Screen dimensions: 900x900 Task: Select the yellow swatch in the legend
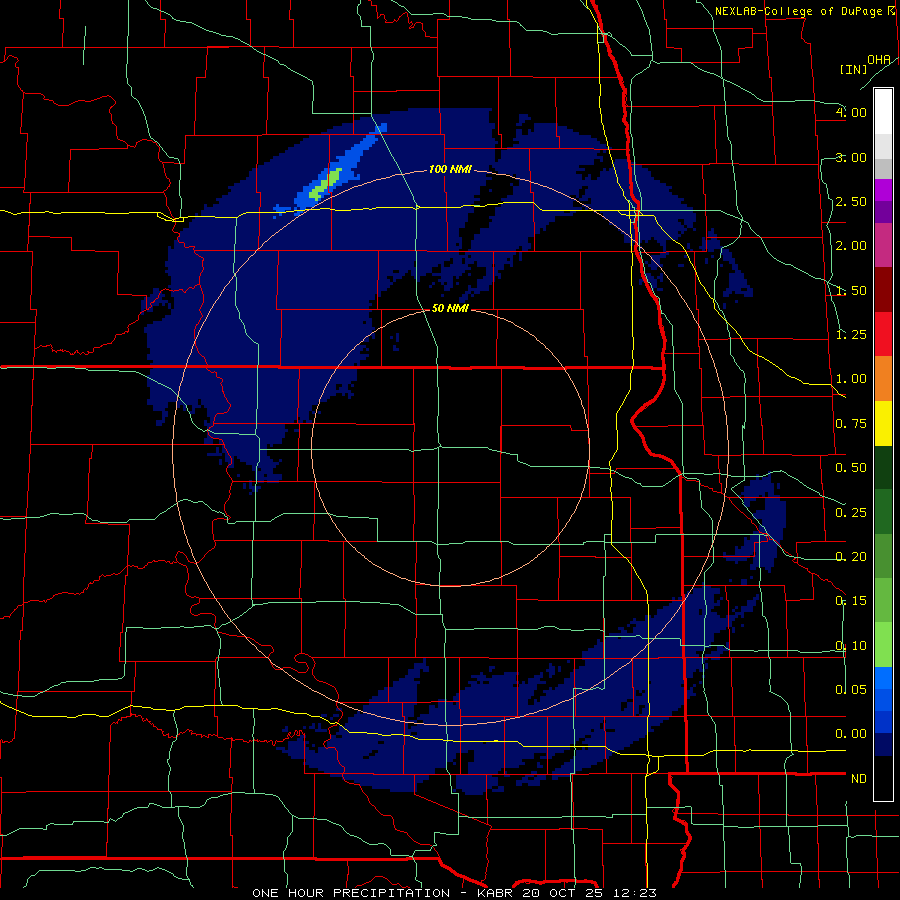click(883, 424)
